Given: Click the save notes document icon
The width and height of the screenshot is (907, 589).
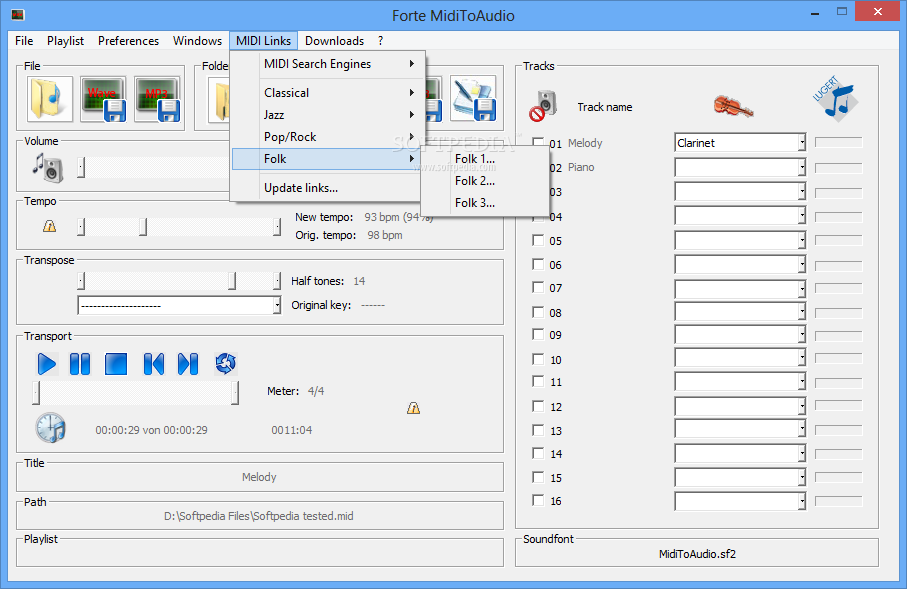Looking at the screenshot, I should point(473,99).
